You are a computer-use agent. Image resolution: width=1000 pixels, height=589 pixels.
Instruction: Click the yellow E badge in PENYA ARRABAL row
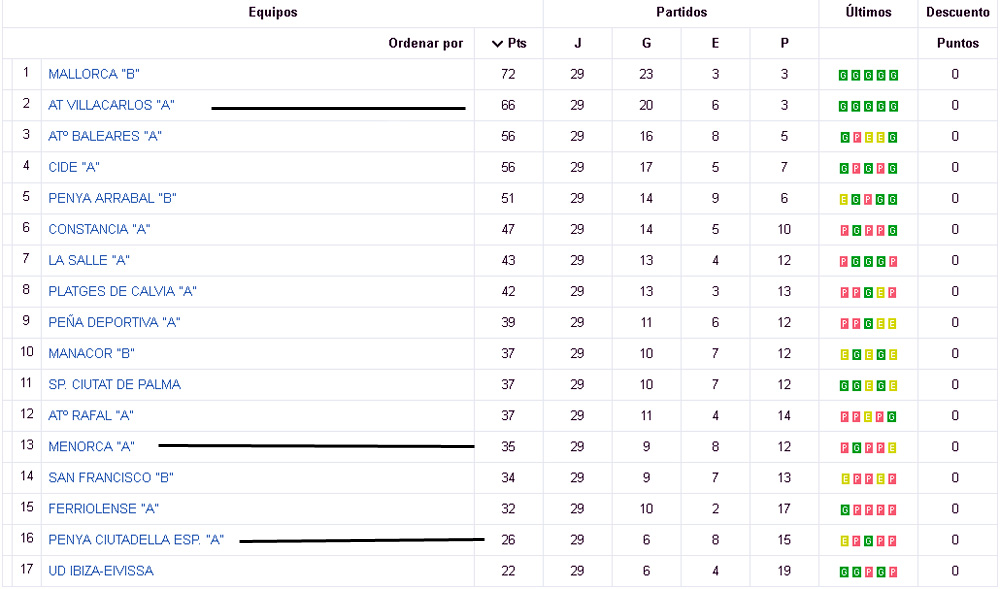click(844, 200)
